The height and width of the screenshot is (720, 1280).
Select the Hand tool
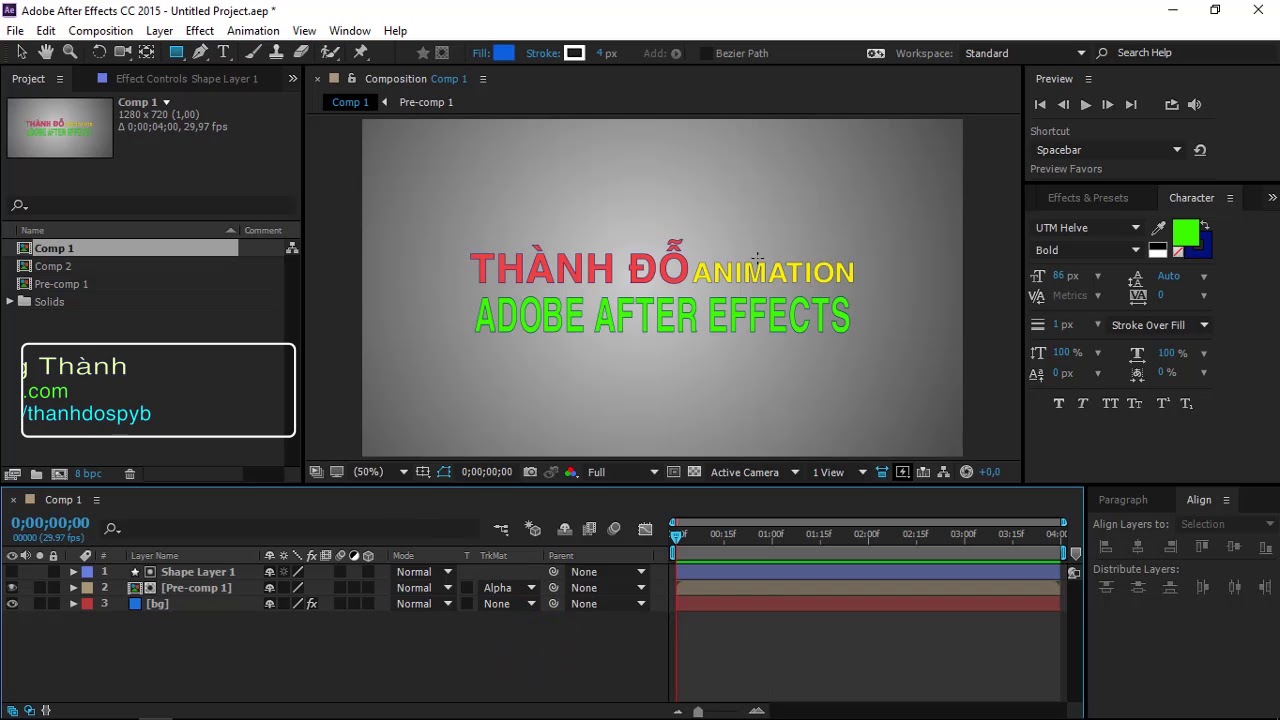point(46,52)
